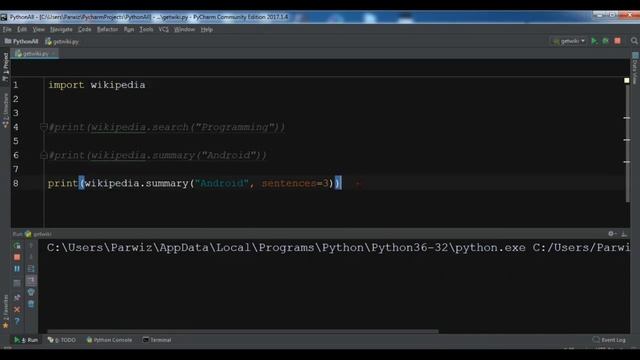Click the editor vertical scrollbar
The image size is (640, 360).
(627, 143)
